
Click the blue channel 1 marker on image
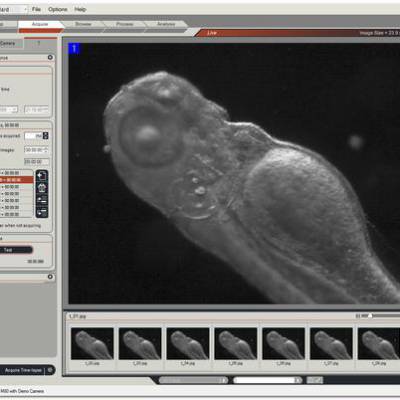click(74, 49)
